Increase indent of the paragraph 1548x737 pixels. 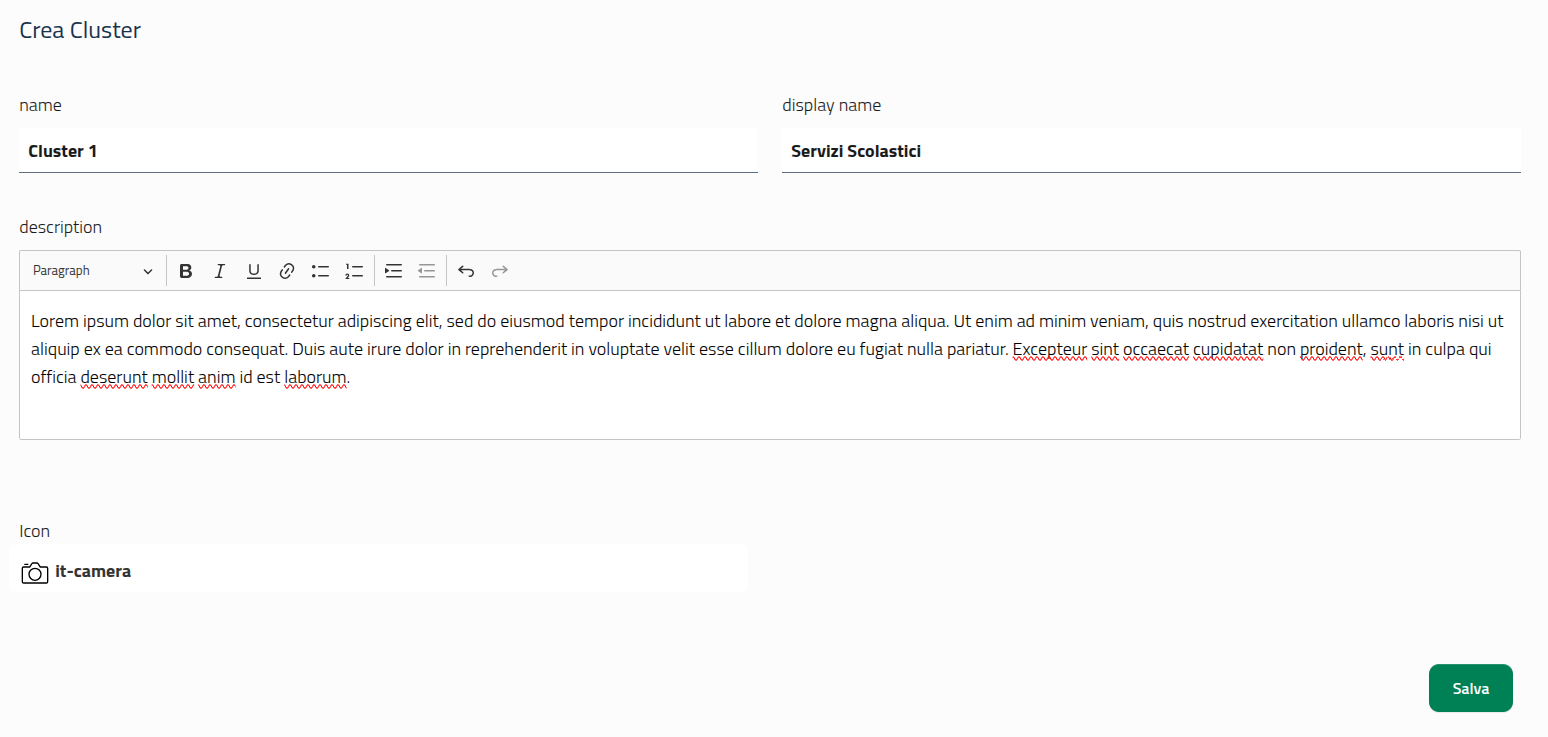pyautogui.click(x=393, y=271)
